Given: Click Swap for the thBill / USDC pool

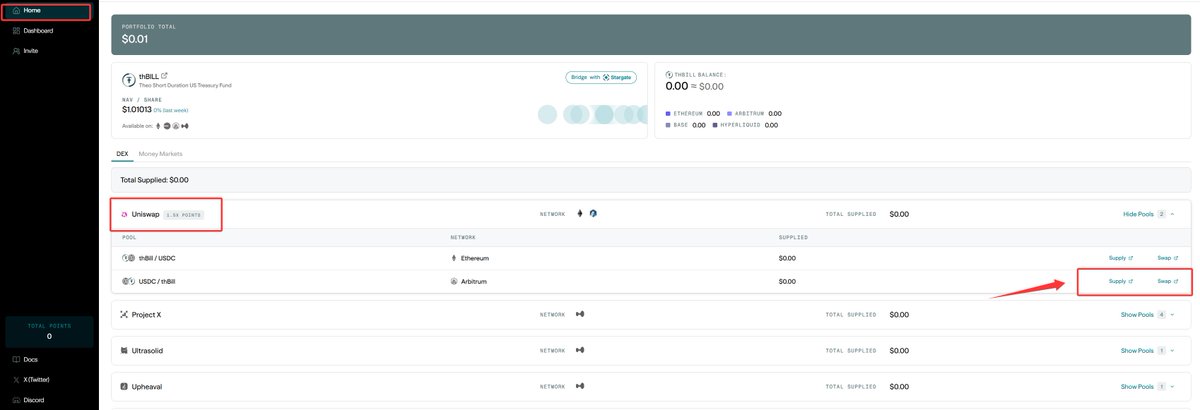Looking at the screenshot, I should [1167, 258].
